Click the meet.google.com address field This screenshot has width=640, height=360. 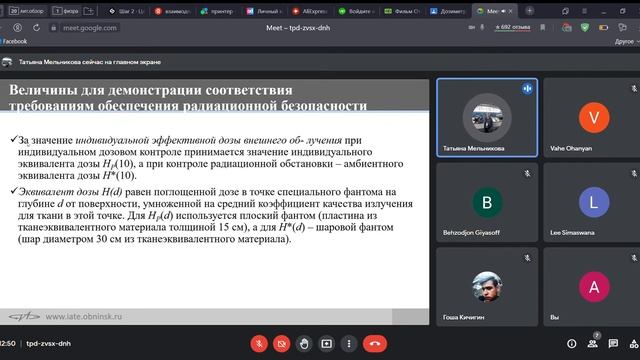pos(90,28)
